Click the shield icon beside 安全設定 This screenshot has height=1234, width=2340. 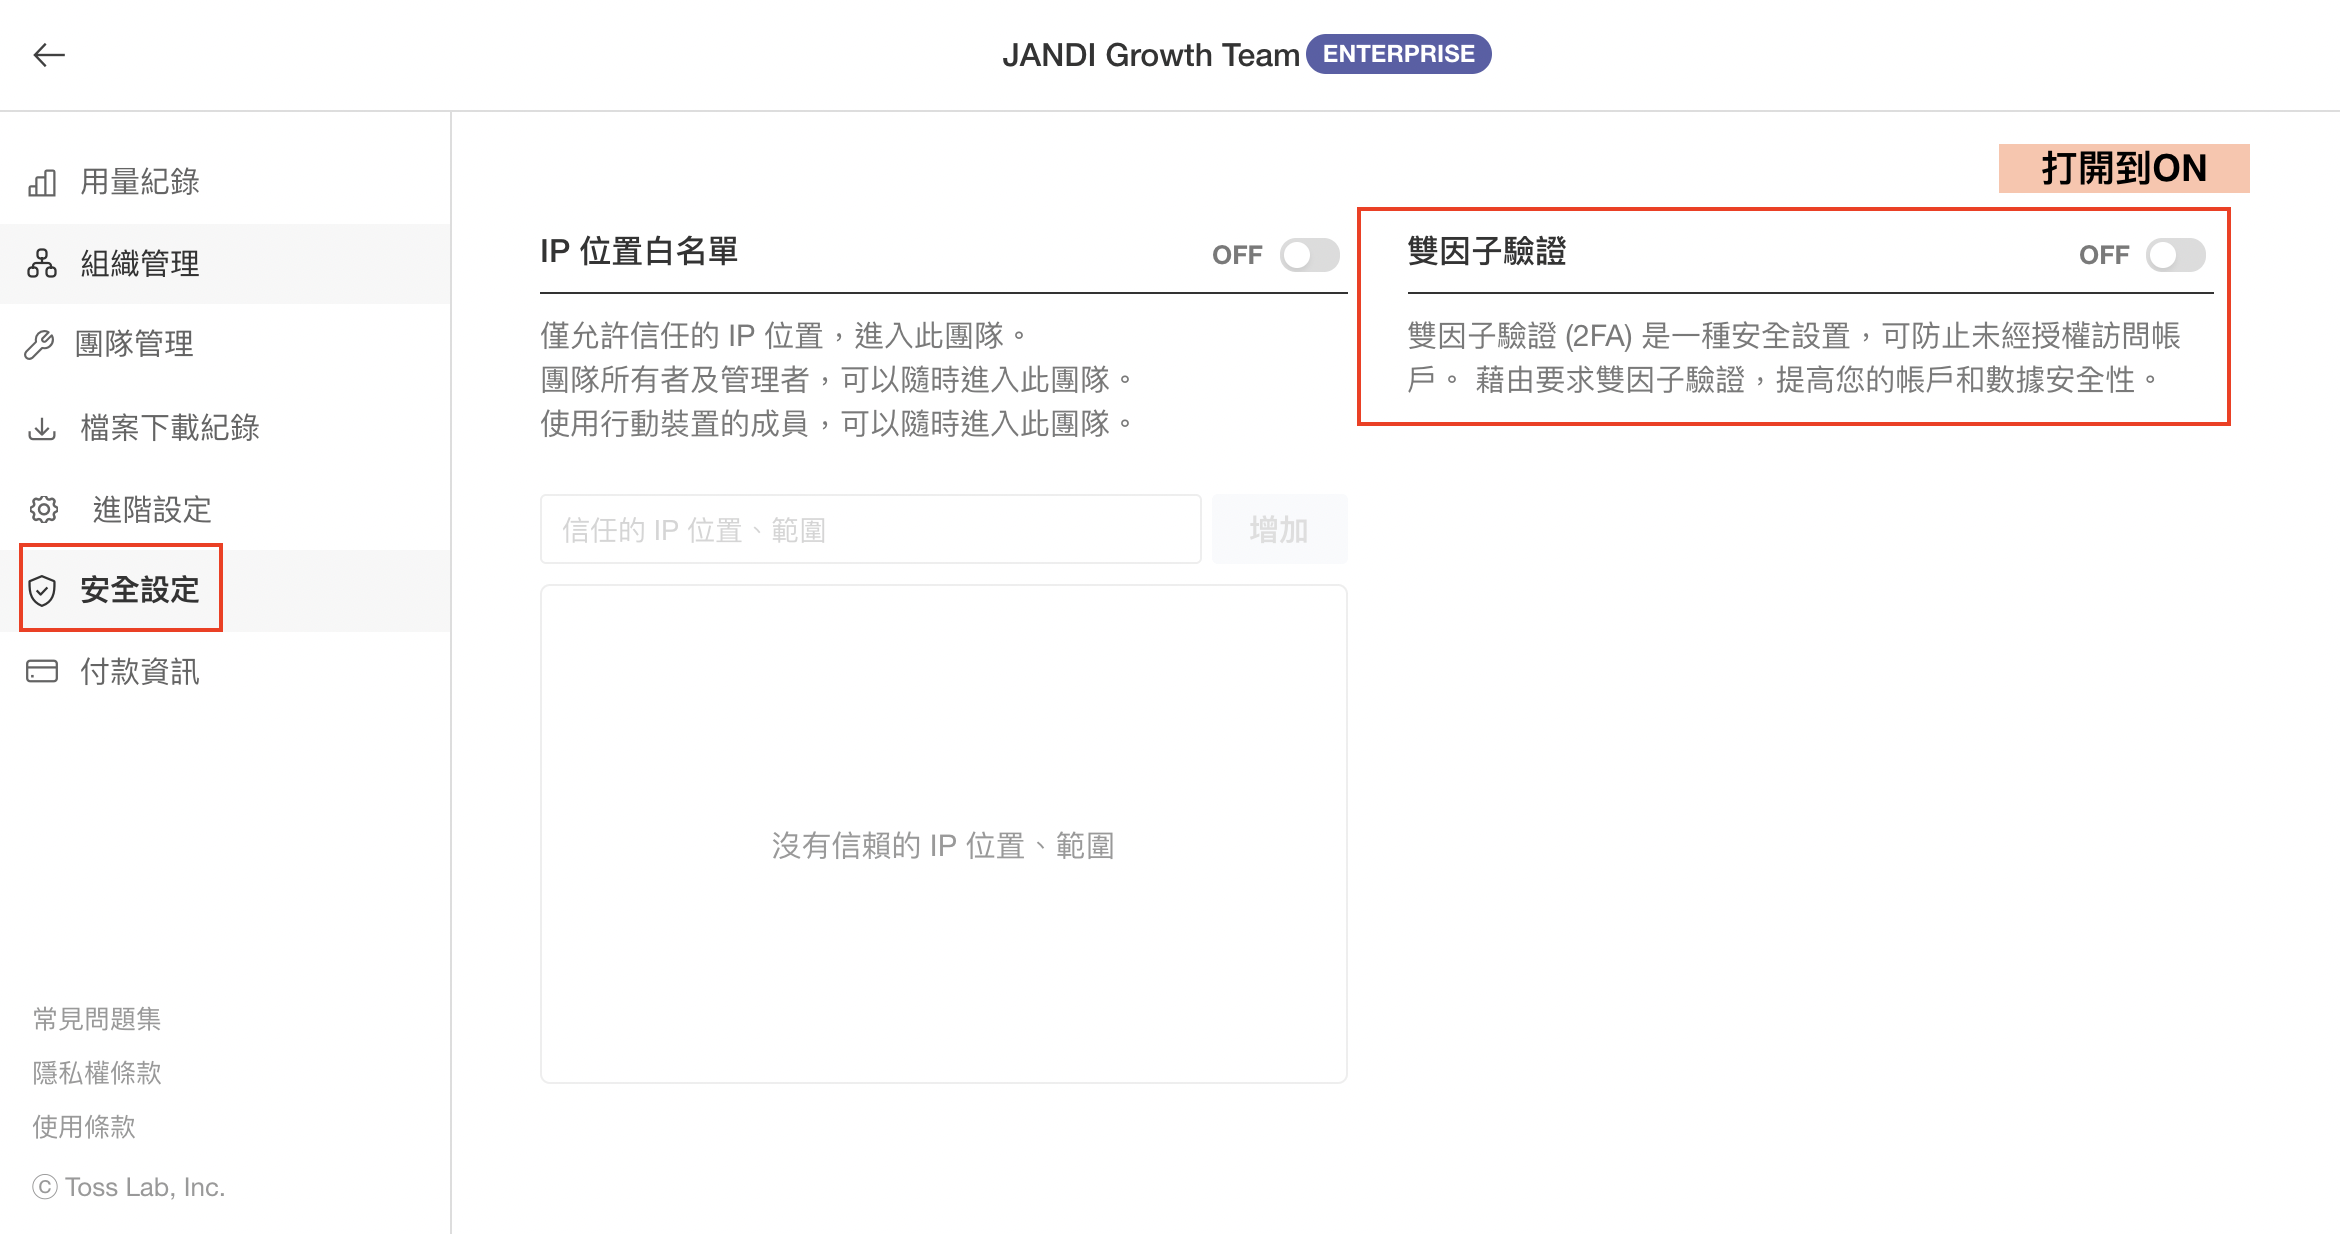42,591
